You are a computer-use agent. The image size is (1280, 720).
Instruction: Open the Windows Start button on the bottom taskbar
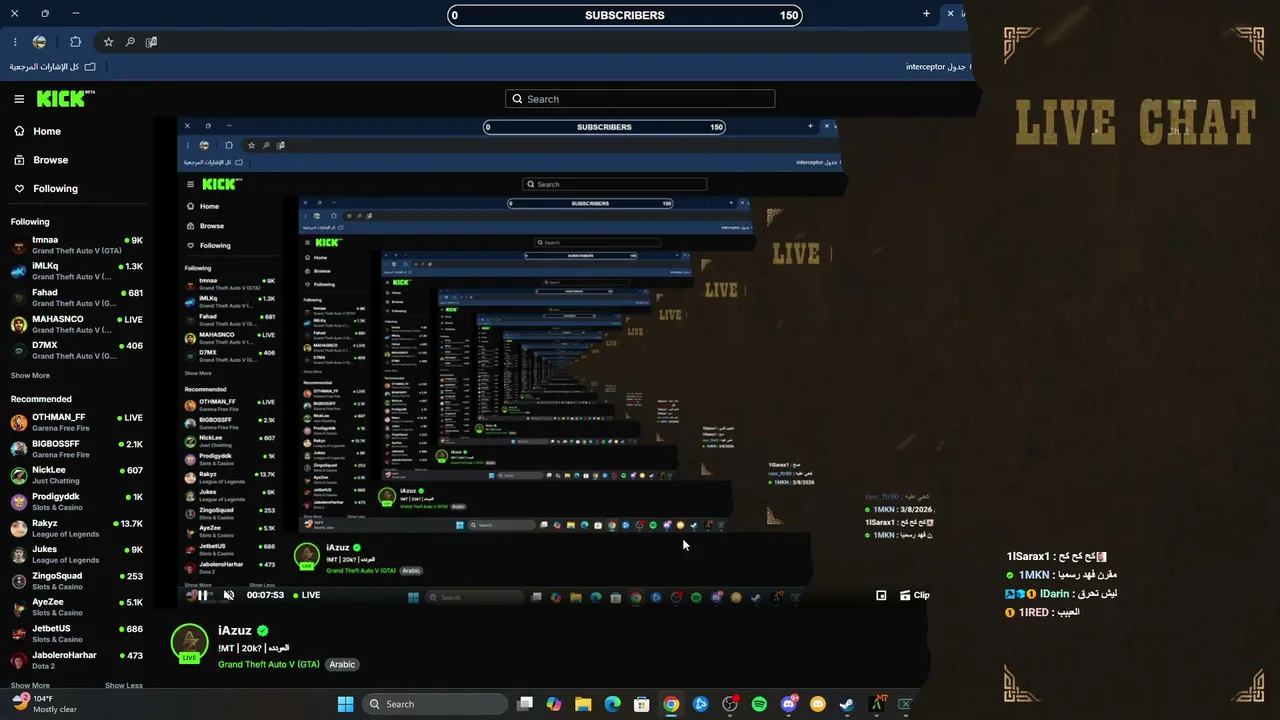click(345, 704)
